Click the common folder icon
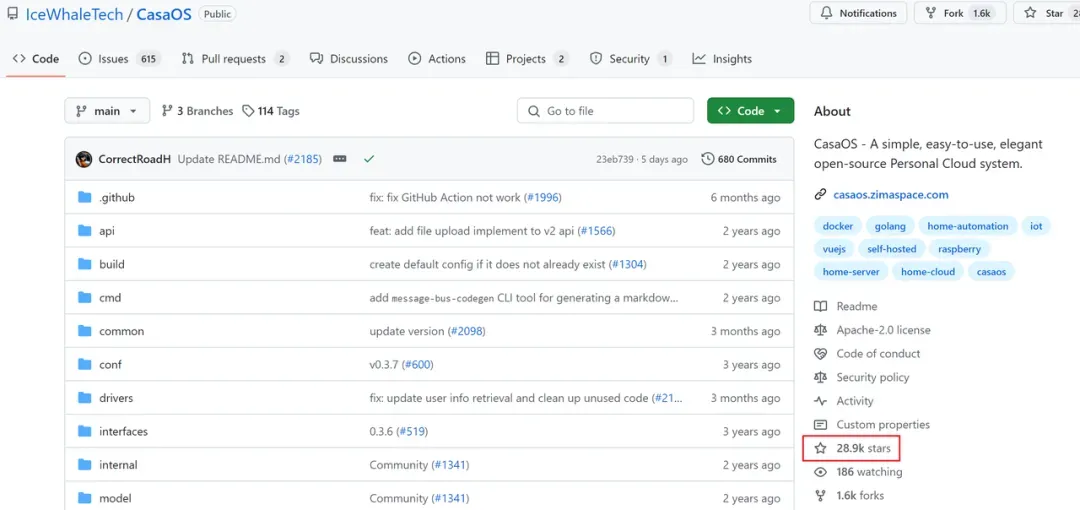Screen dimensions: 1080x510 click(85, 331)
